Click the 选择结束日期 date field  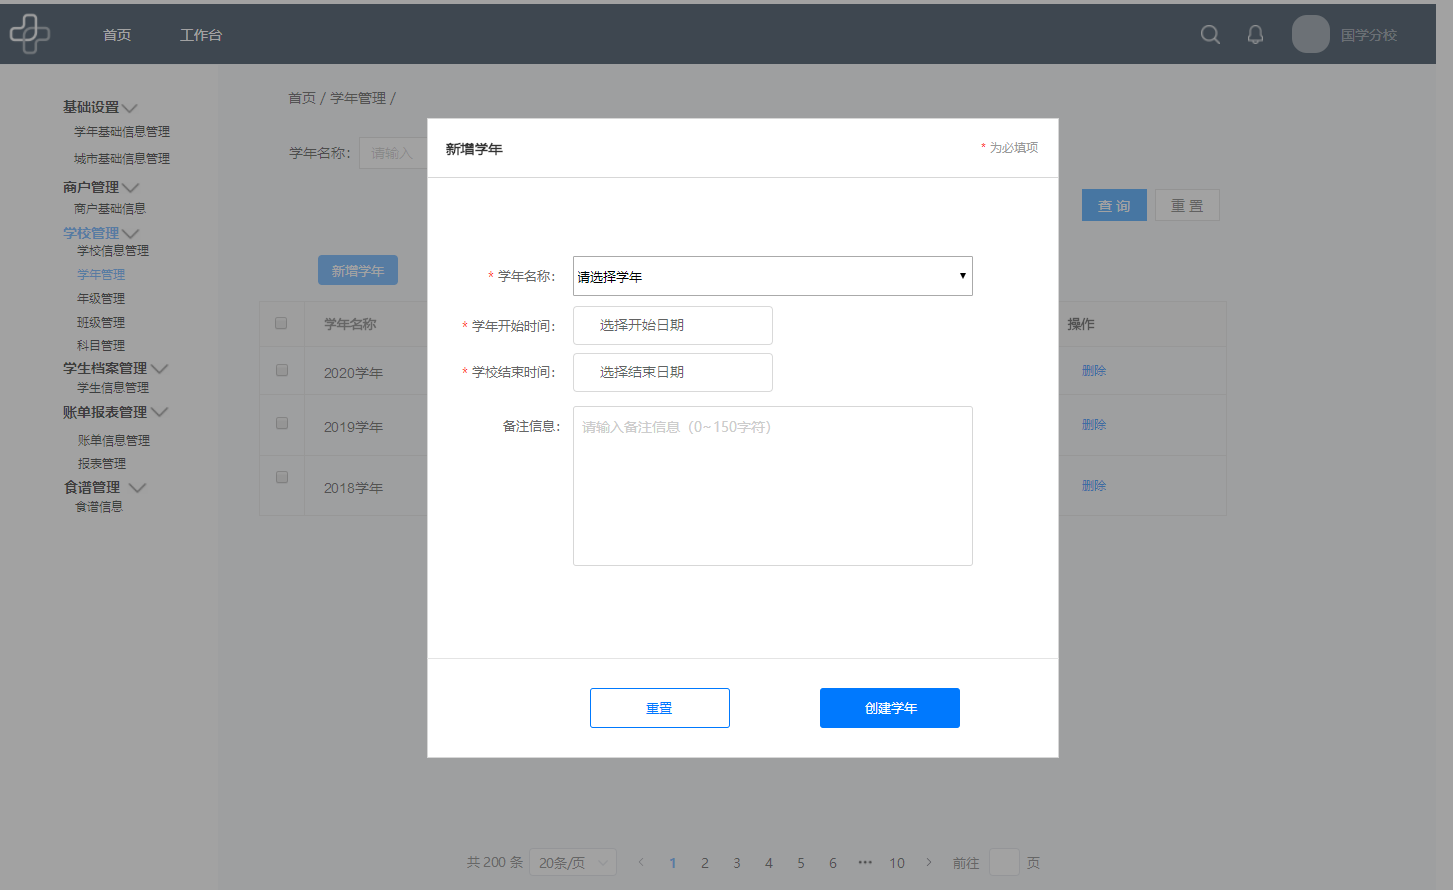pos(673,372)
